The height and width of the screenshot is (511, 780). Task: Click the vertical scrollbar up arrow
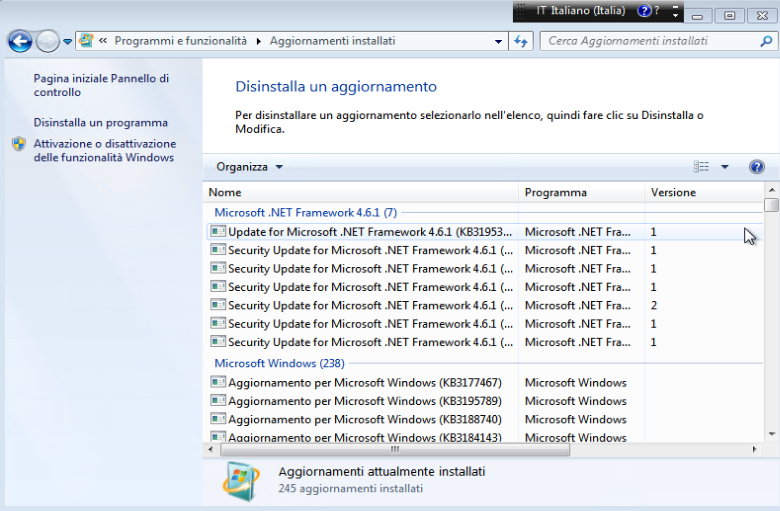click(772, 190)
